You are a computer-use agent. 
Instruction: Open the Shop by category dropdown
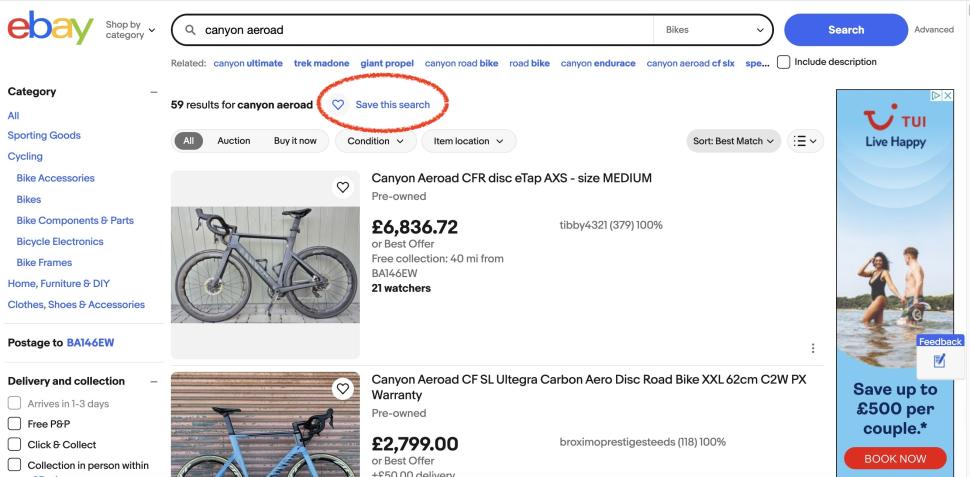click(x=130, y=30)
